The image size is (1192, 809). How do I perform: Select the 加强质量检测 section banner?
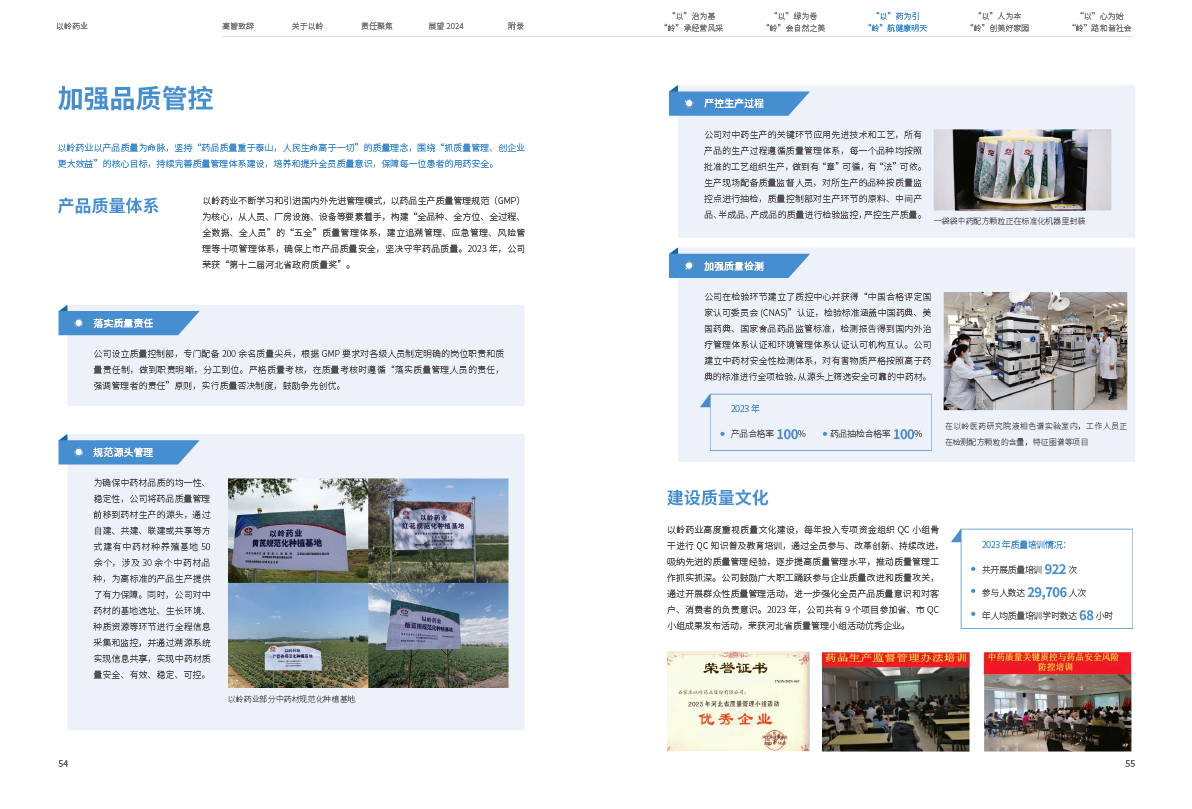pos(740,266)
